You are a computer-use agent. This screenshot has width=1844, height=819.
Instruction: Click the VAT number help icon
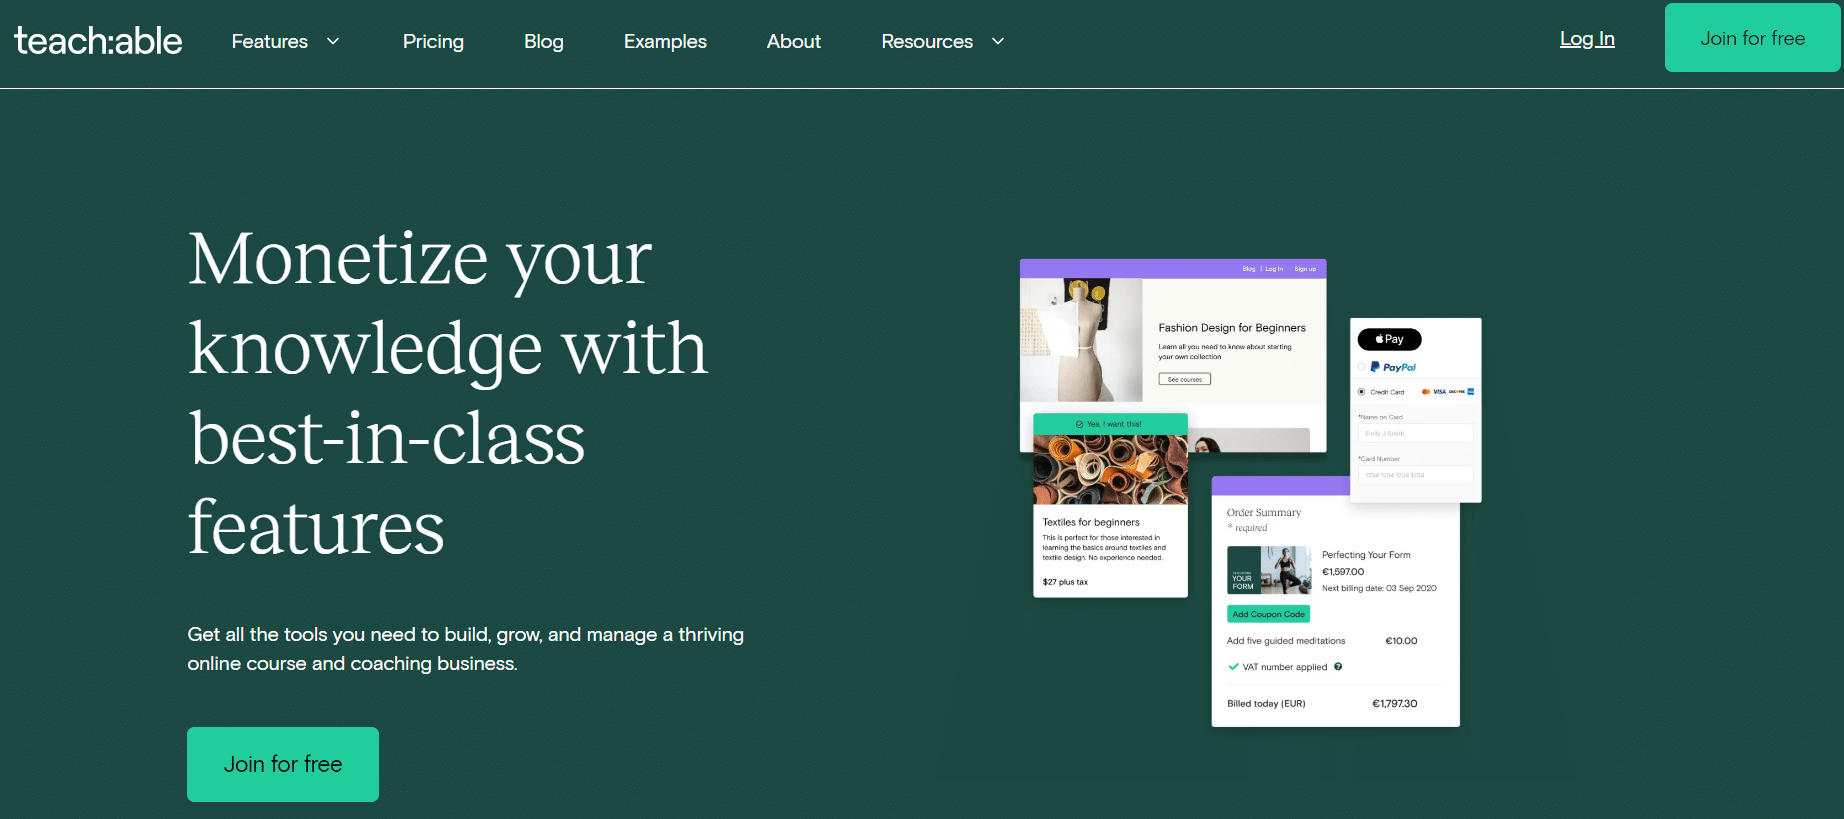pyautogui.click(x=1338, y=667)
